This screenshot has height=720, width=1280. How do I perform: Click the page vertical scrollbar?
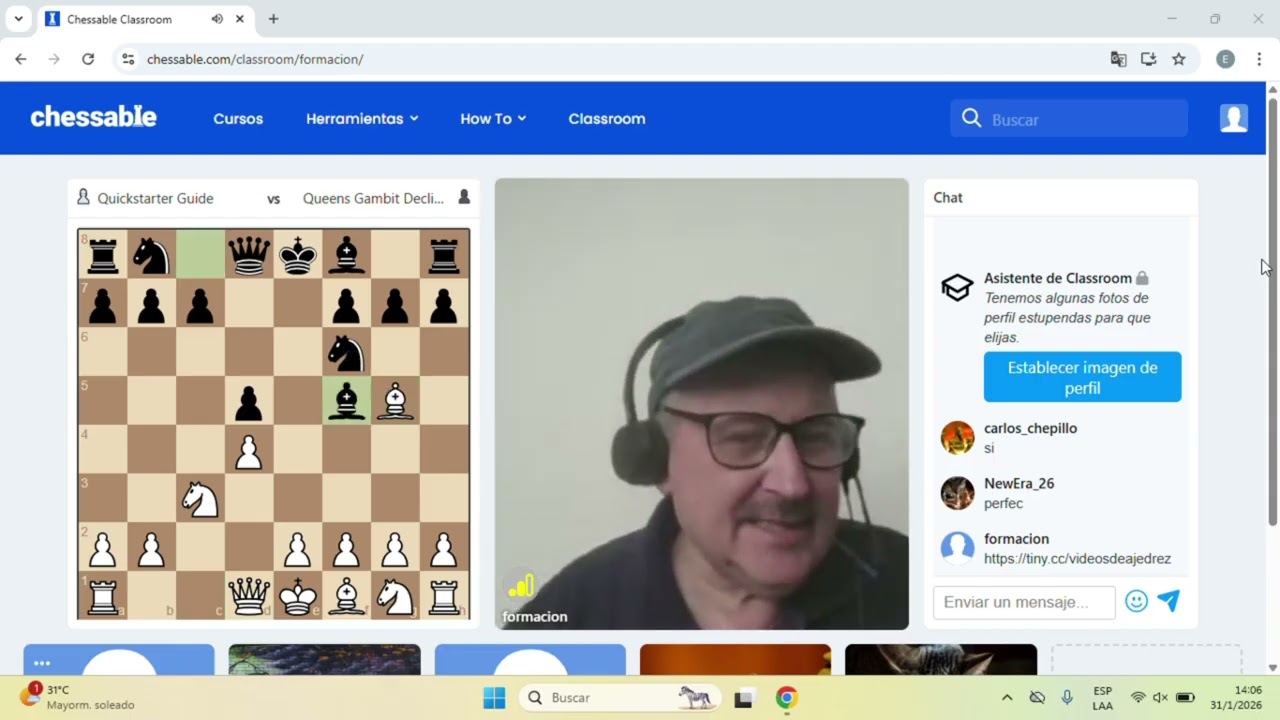[1273, 310]
